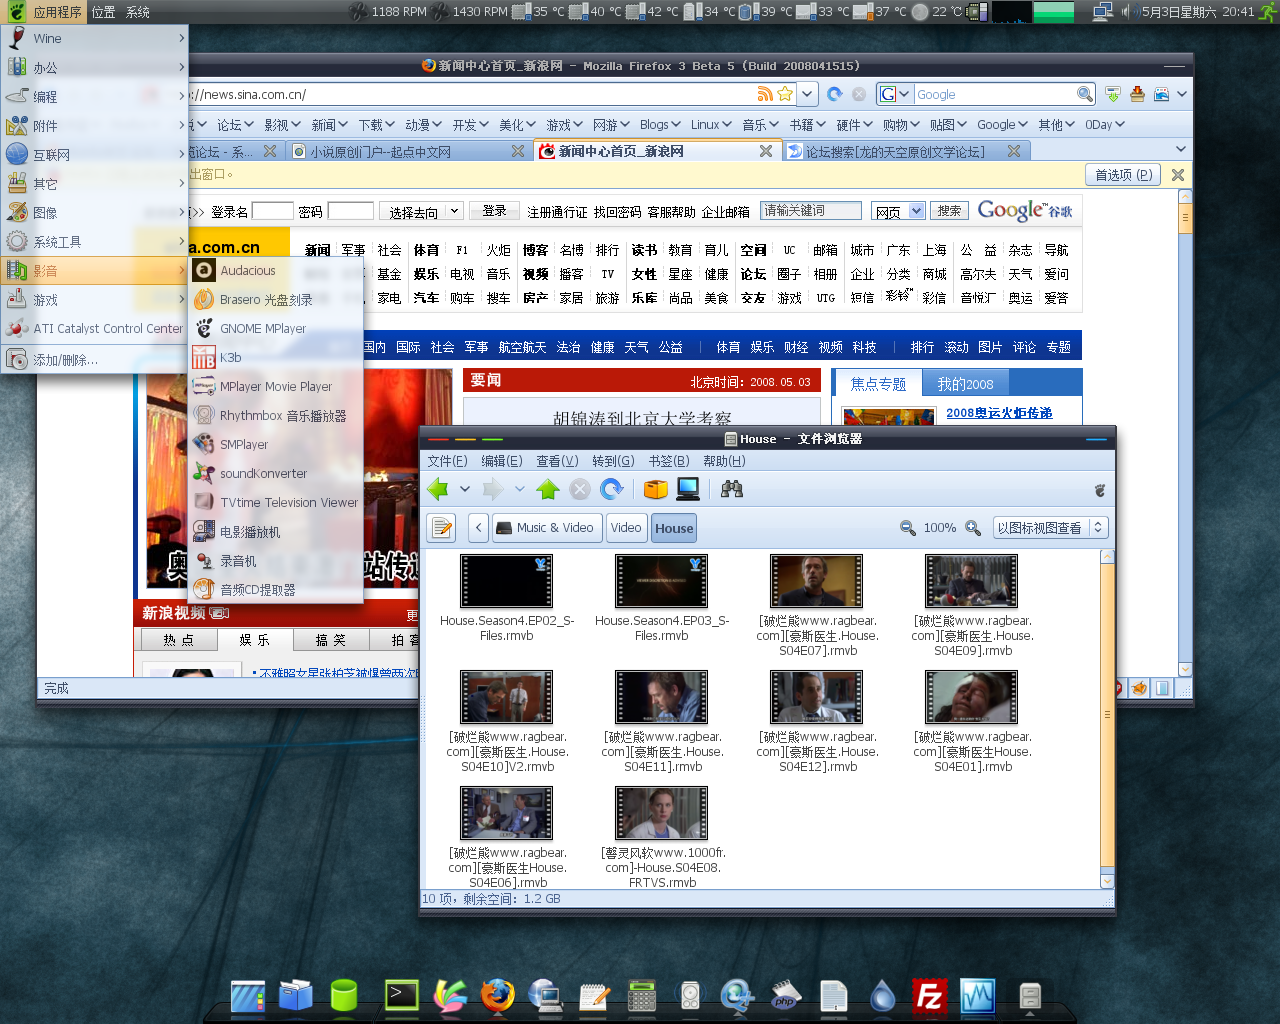Image resolution: width=1280 pixels, height=1024 pixels.
Task: Click 登录 button on Sina page
Action: (x=495, y=211)
